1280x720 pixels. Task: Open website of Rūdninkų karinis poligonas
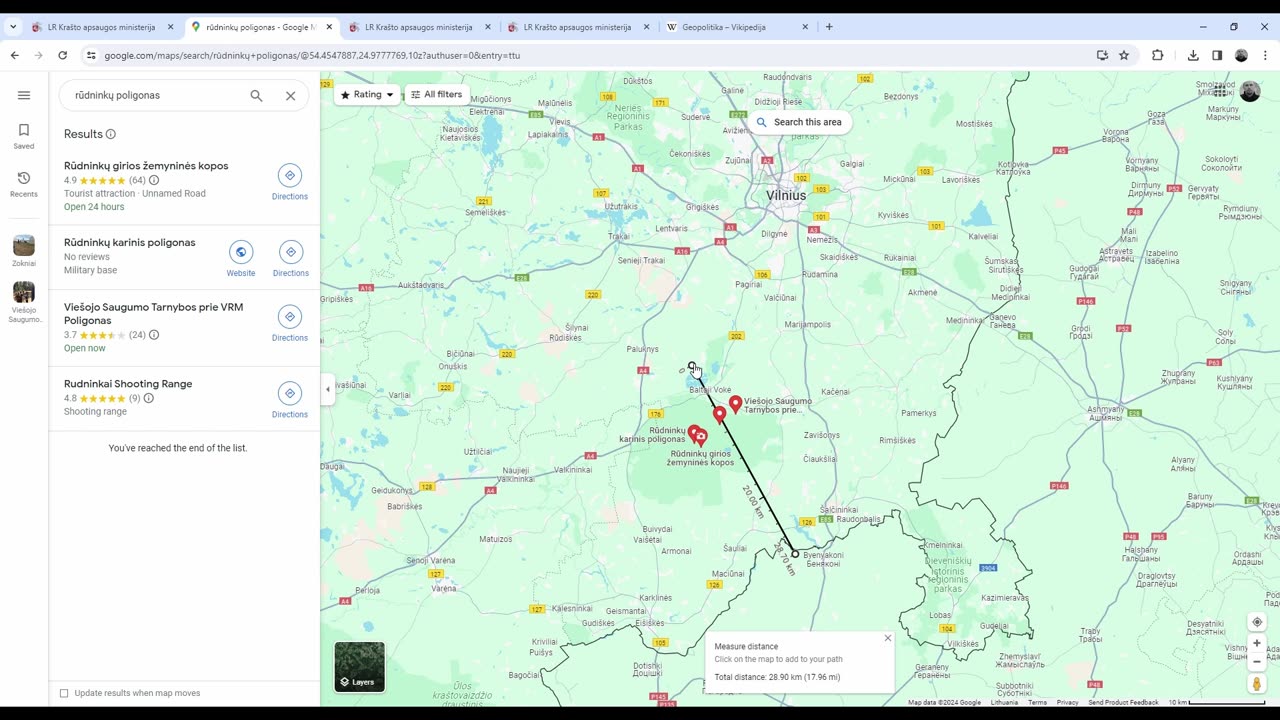(240, 259)
